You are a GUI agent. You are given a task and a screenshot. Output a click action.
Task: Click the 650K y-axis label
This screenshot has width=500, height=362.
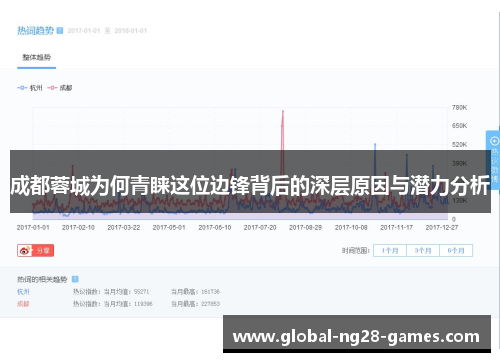[x=460, y=126]
